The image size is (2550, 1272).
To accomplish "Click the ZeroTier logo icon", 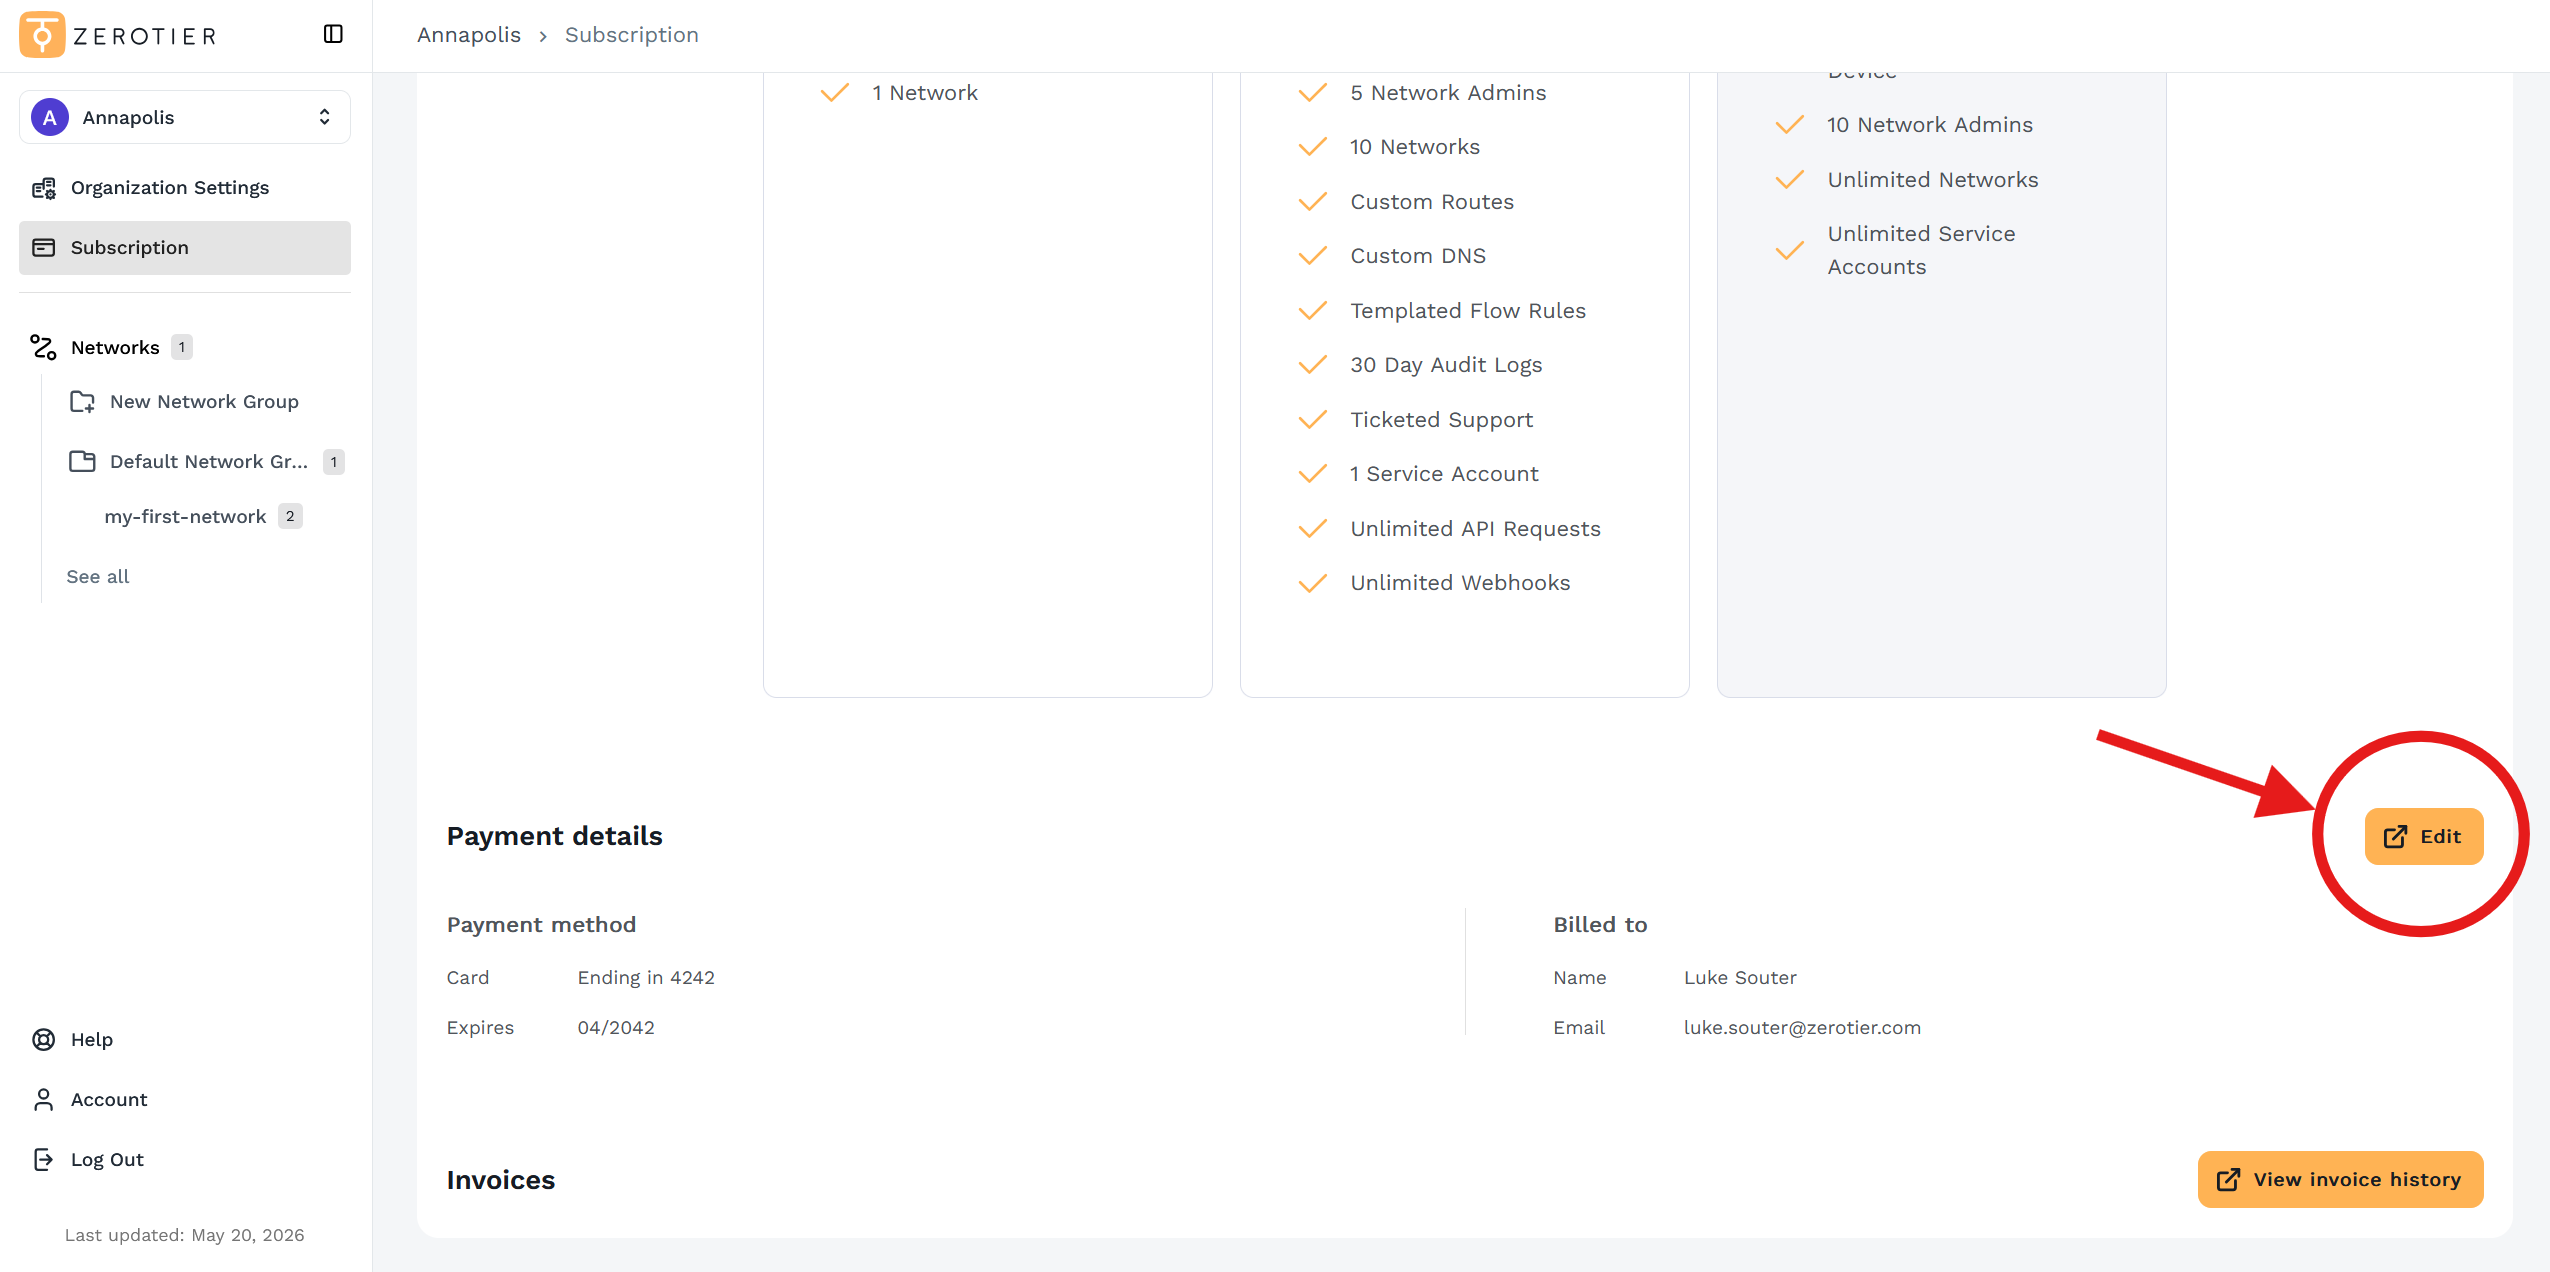I will coord(42,35).
